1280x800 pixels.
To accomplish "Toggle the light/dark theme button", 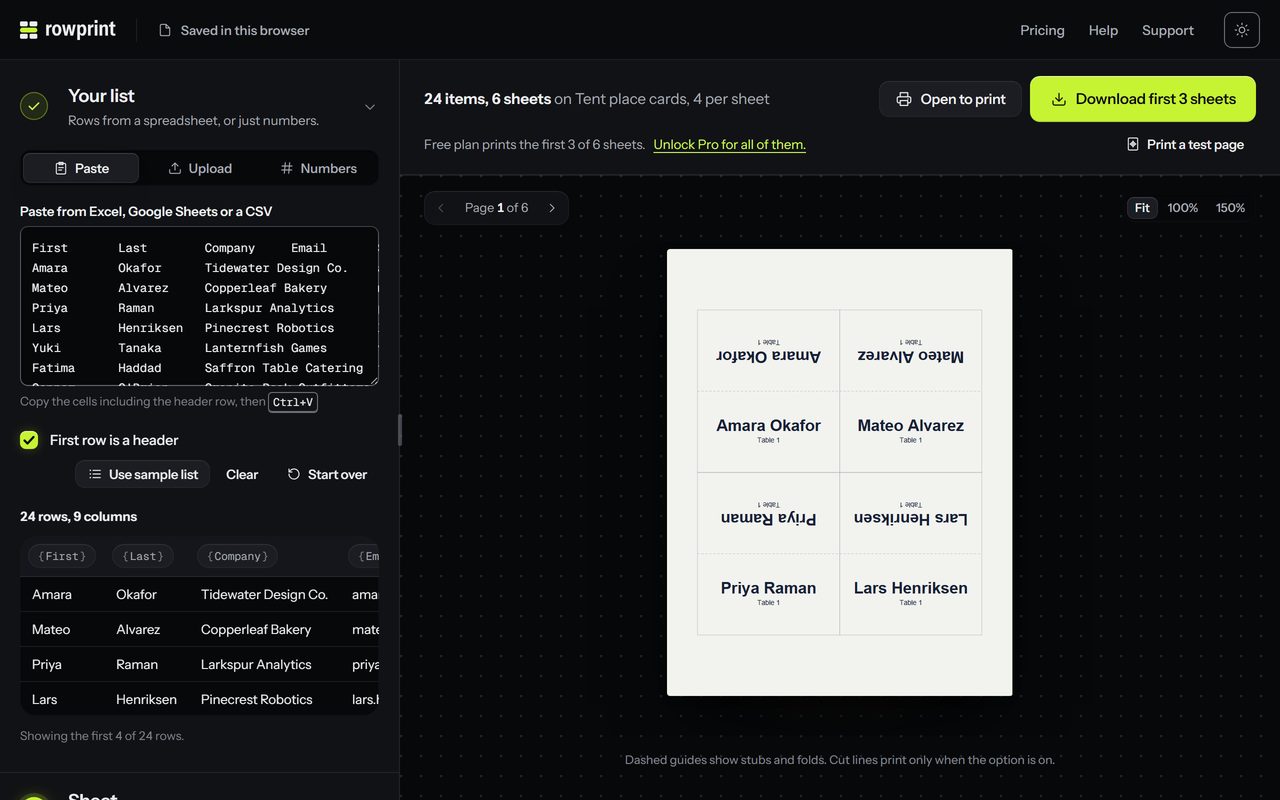I will click(x=1242, y=30).
